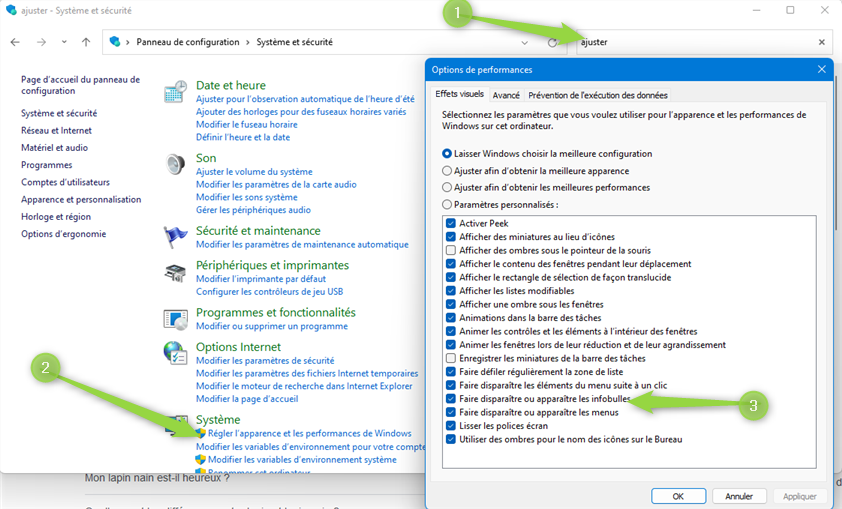Open Matériel et audio in sidebar
This screenshot has width=842, height=509.
[54, 148]
